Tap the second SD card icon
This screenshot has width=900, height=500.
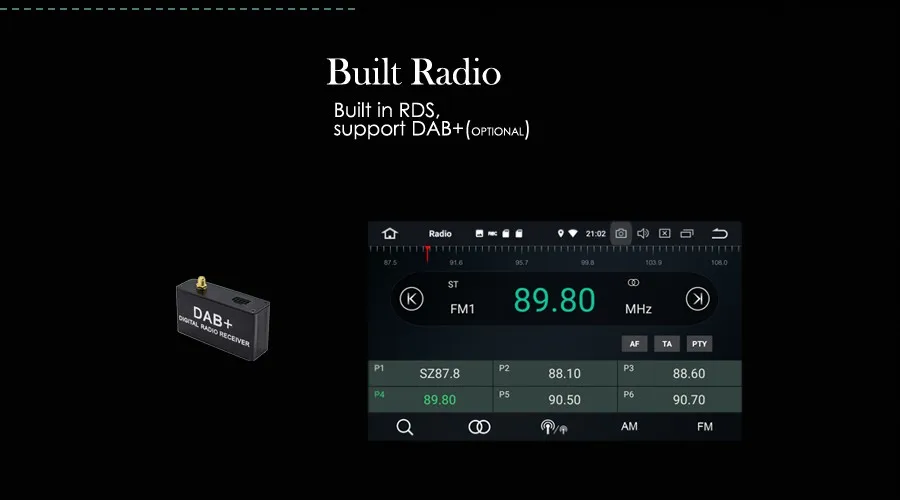point(519,234)
